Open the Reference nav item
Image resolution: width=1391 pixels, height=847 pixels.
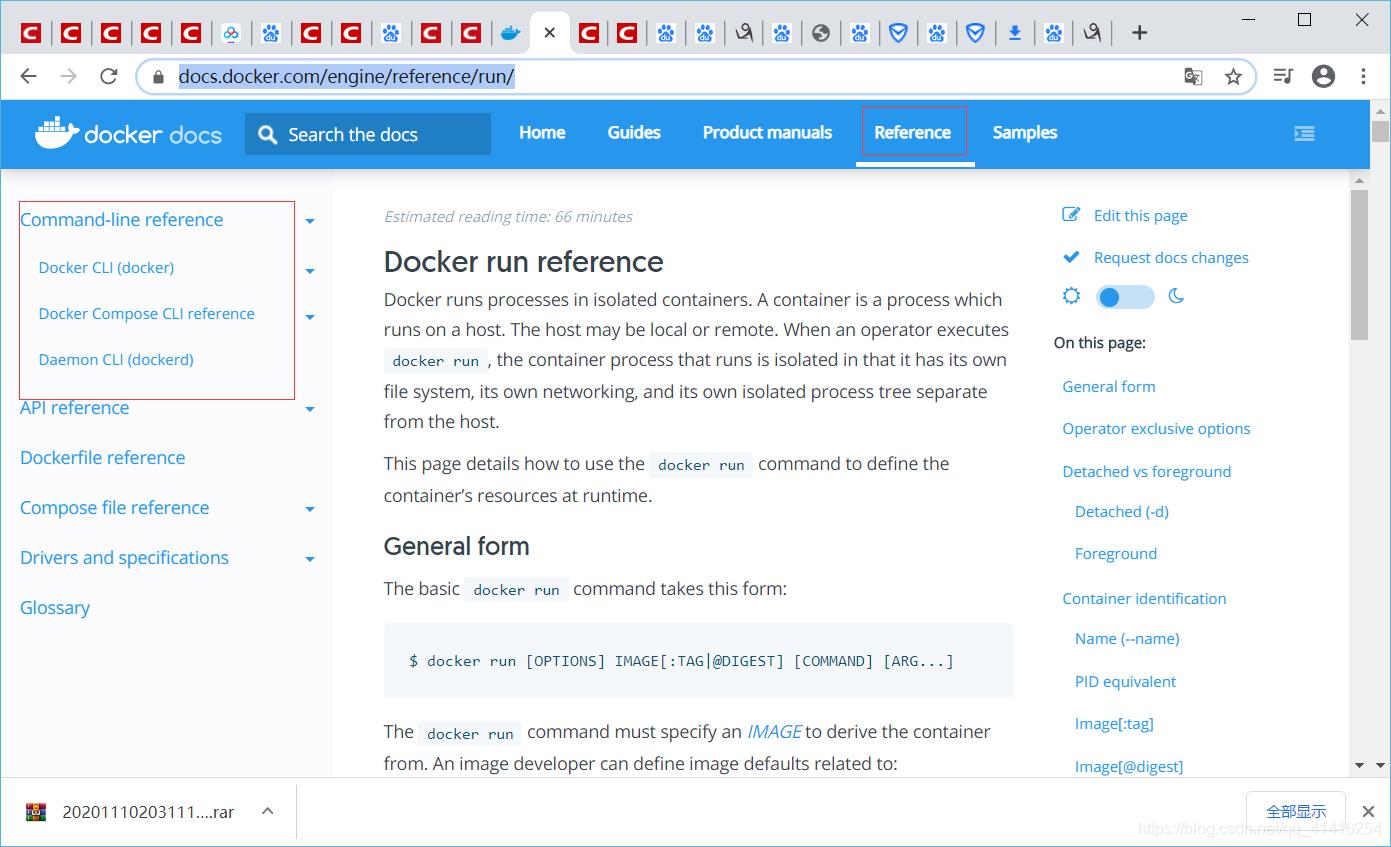[912, 132]
